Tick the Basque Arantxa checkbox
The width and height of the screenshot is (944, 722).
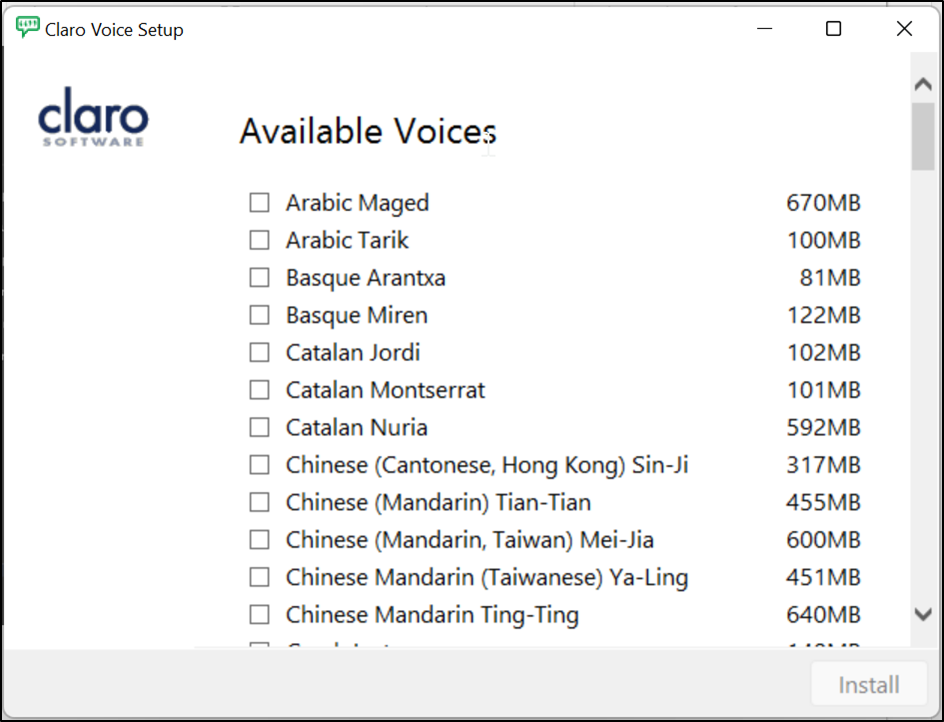coord(260,278)
